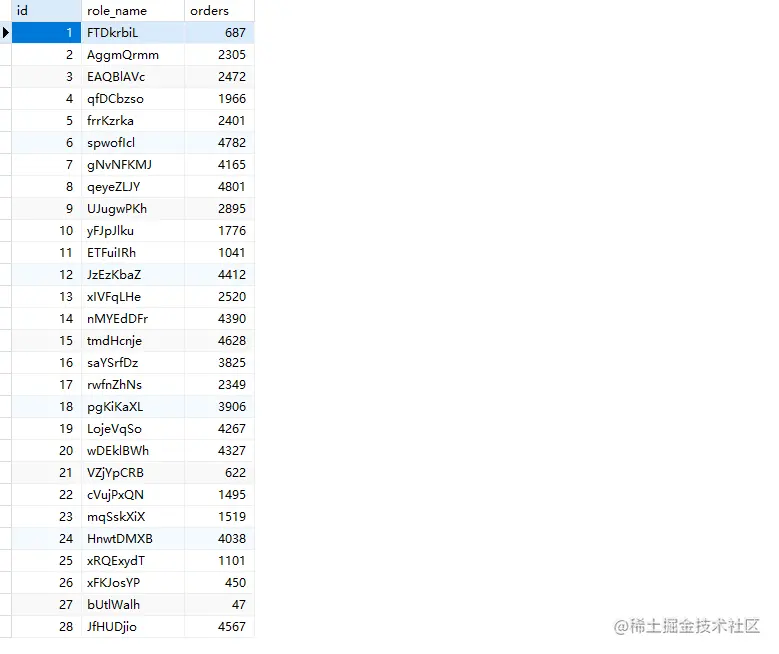The height and width of the screenshot is (654, 779).
Task: Select the cell UJugwPKh
Action: pyautogui.click(x=133, y=209)
